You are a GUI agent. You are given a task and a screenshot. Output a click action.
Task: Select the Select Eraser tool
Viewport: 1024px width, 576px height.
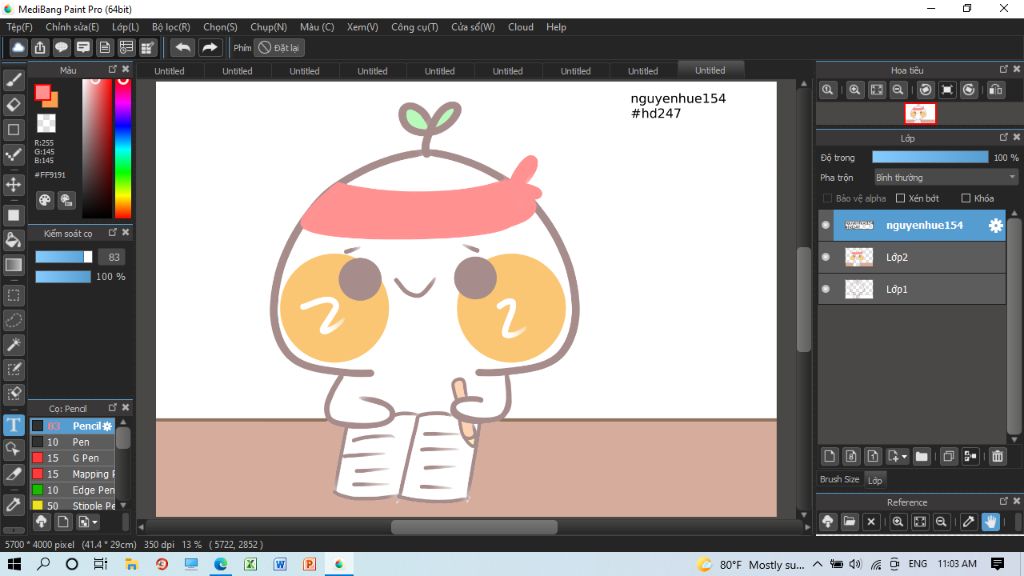[14, 393]
